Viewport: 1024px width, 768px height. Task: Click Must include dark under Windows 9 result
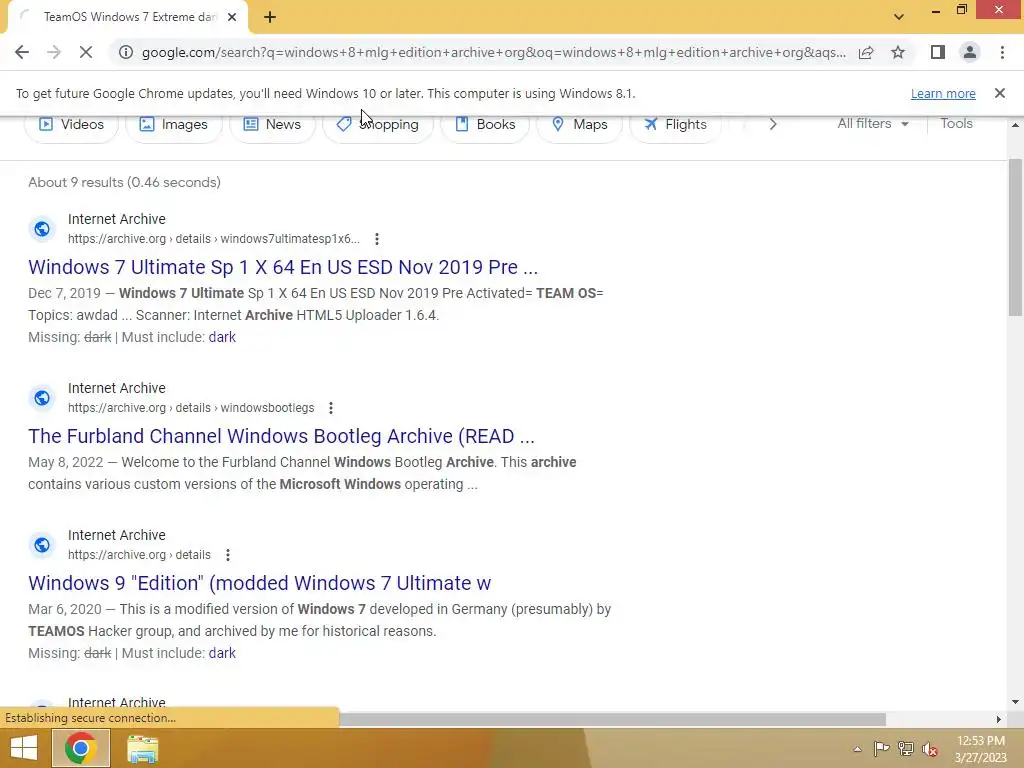[222, 653]
